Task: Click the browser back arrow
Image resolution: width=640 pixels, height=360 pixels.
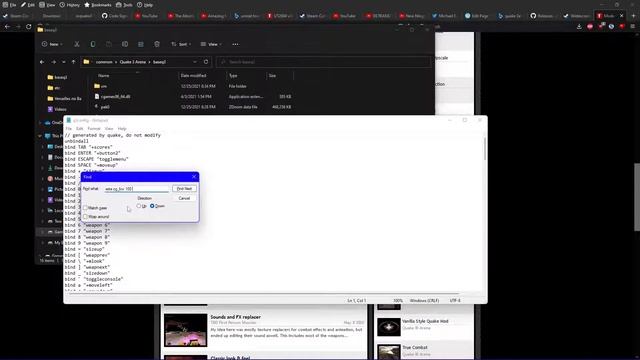Action: (x=7, y=27)
